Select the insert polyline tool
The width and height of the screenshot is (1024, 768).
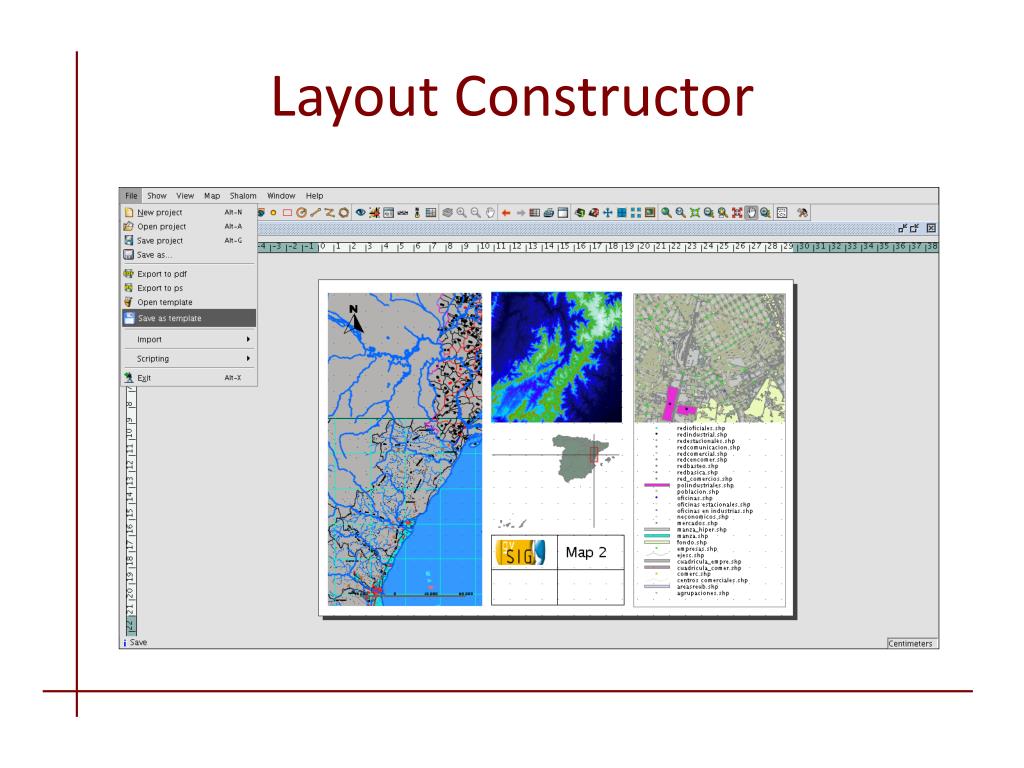(x=329, y=213)
